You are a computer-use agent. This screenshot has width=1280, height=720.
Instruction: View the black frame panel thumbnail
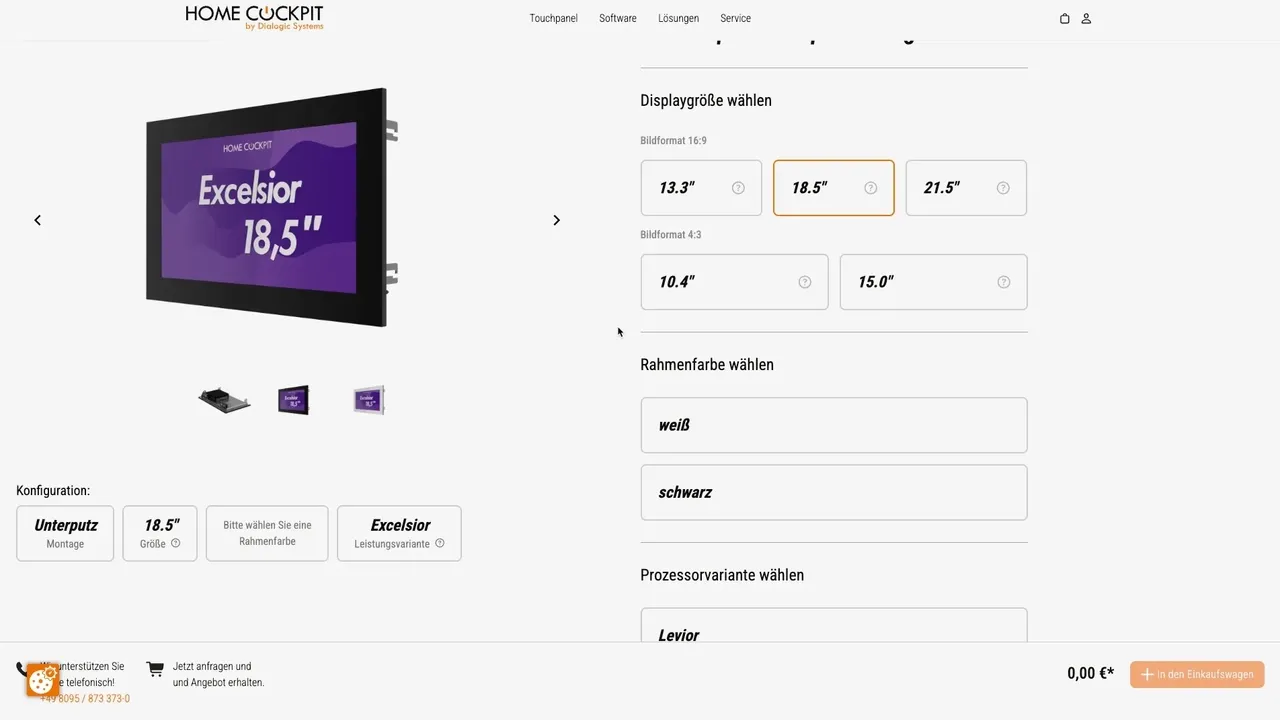click(294, 400)
